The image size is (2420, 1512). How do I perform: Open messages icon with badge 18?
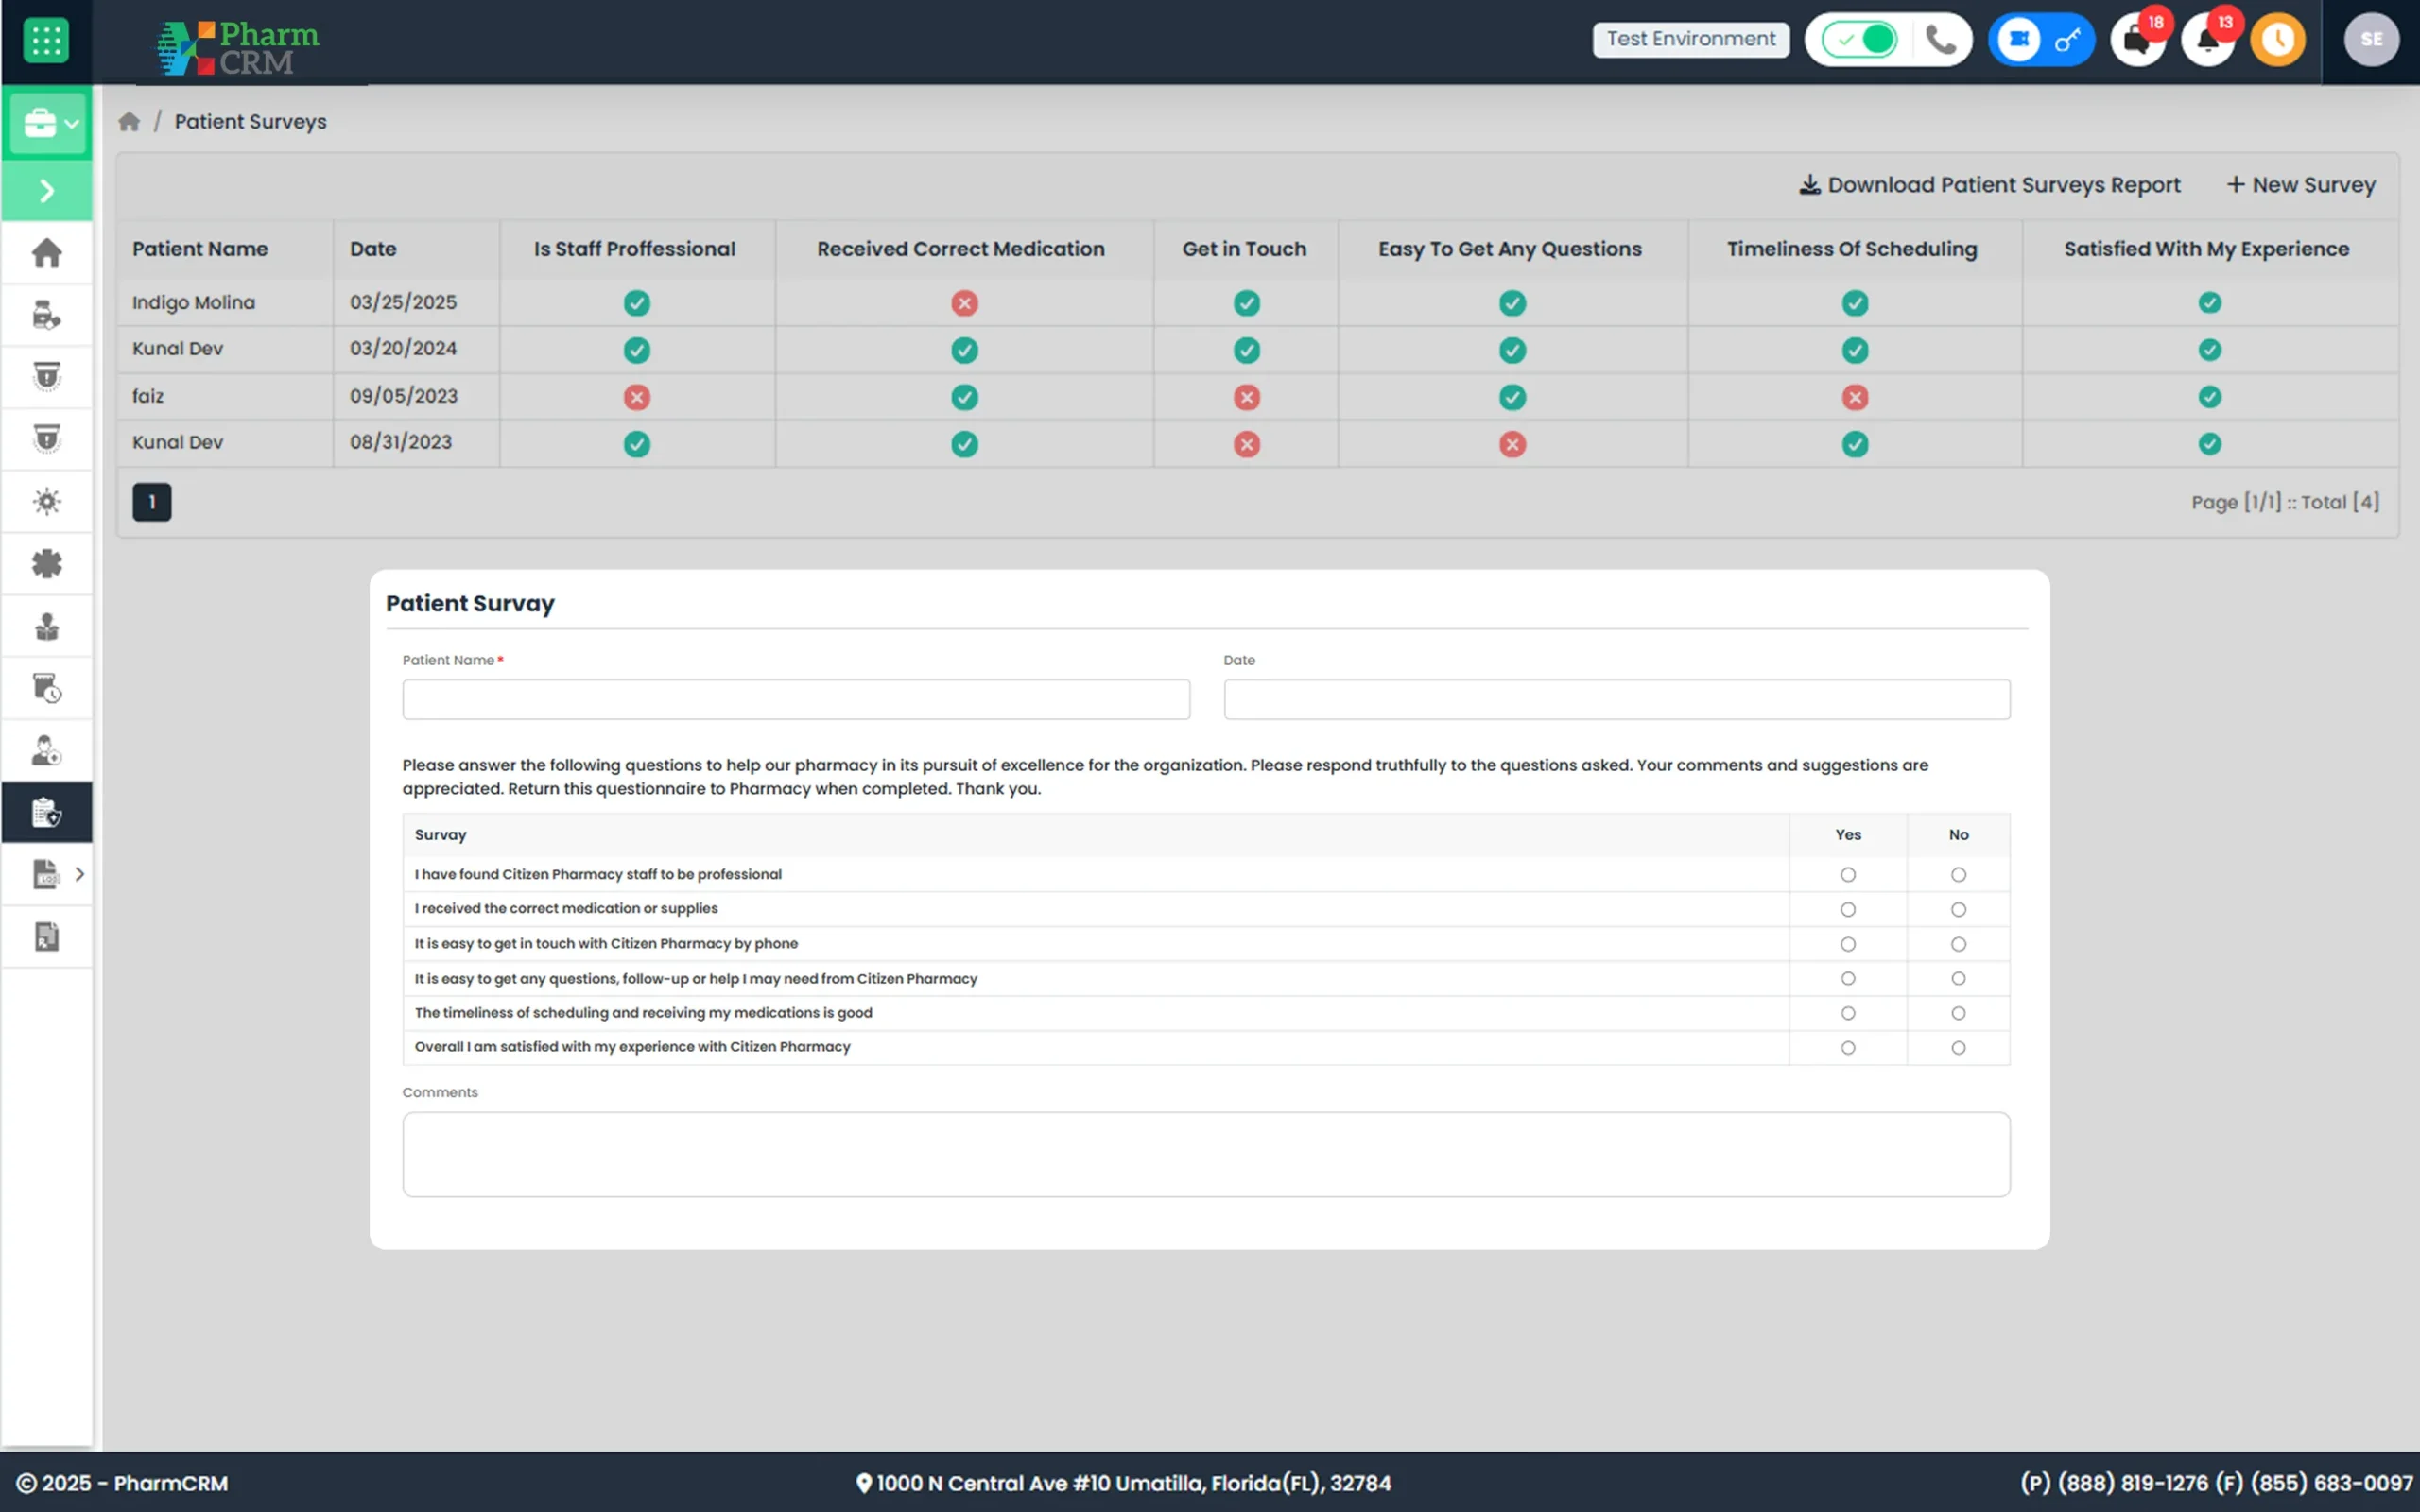pos(2137,40)
